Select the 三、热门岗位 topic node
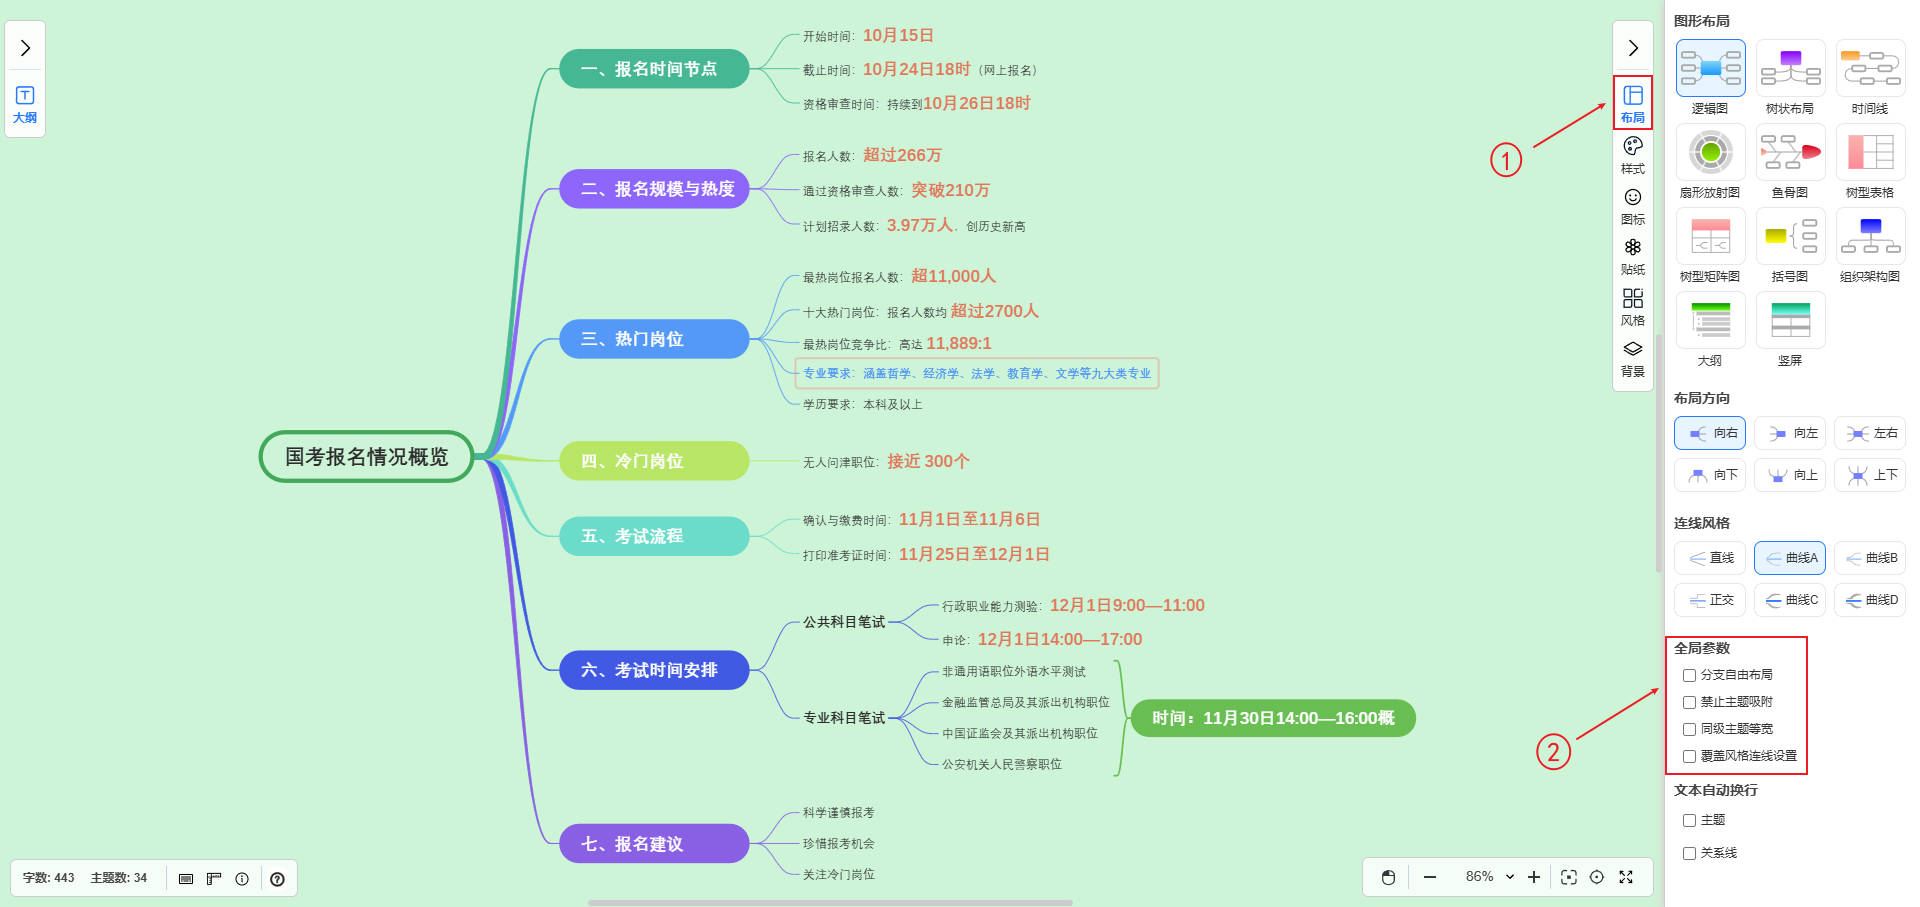Image resolution: width=1920 pixels, height=907 pixels. point(653,339)
